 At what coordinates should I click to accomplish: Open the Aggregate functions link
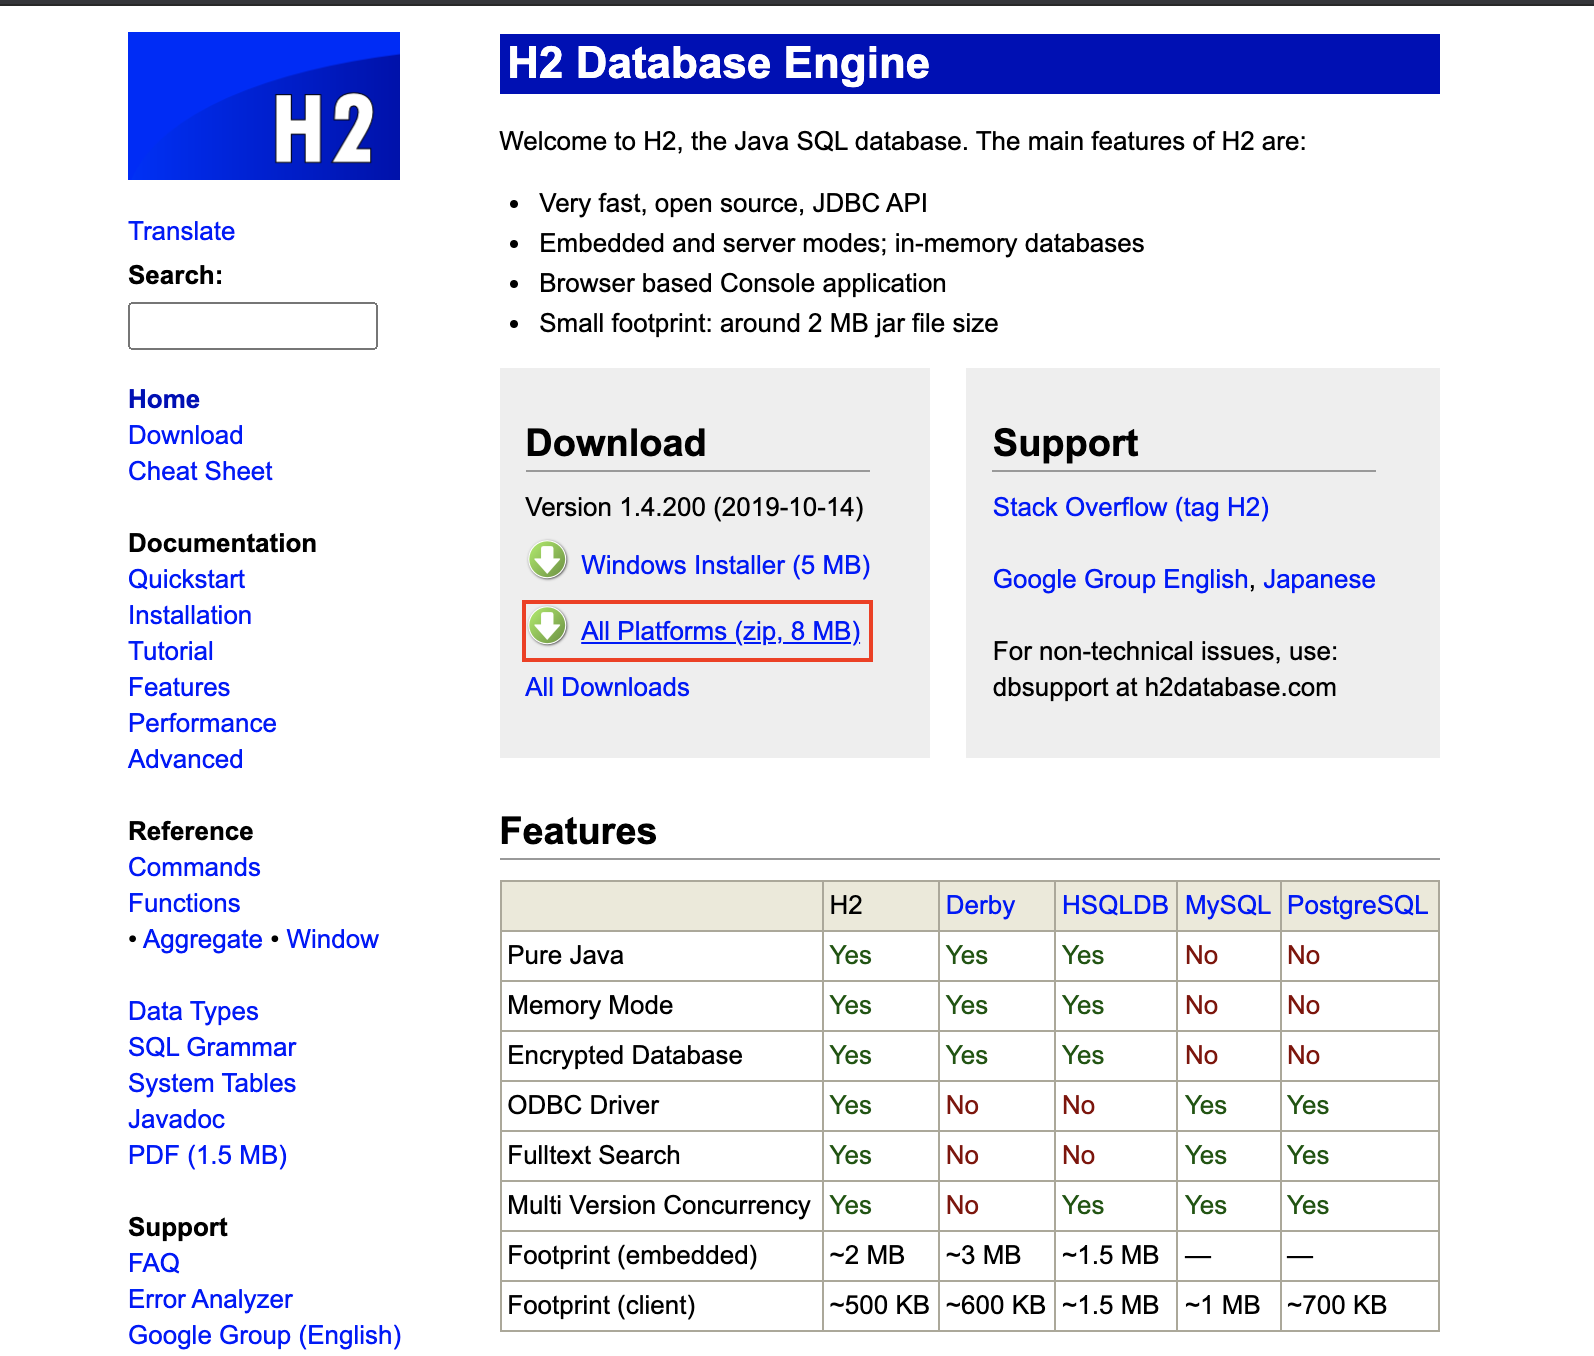pyautogui.click(x=202, y=939)
